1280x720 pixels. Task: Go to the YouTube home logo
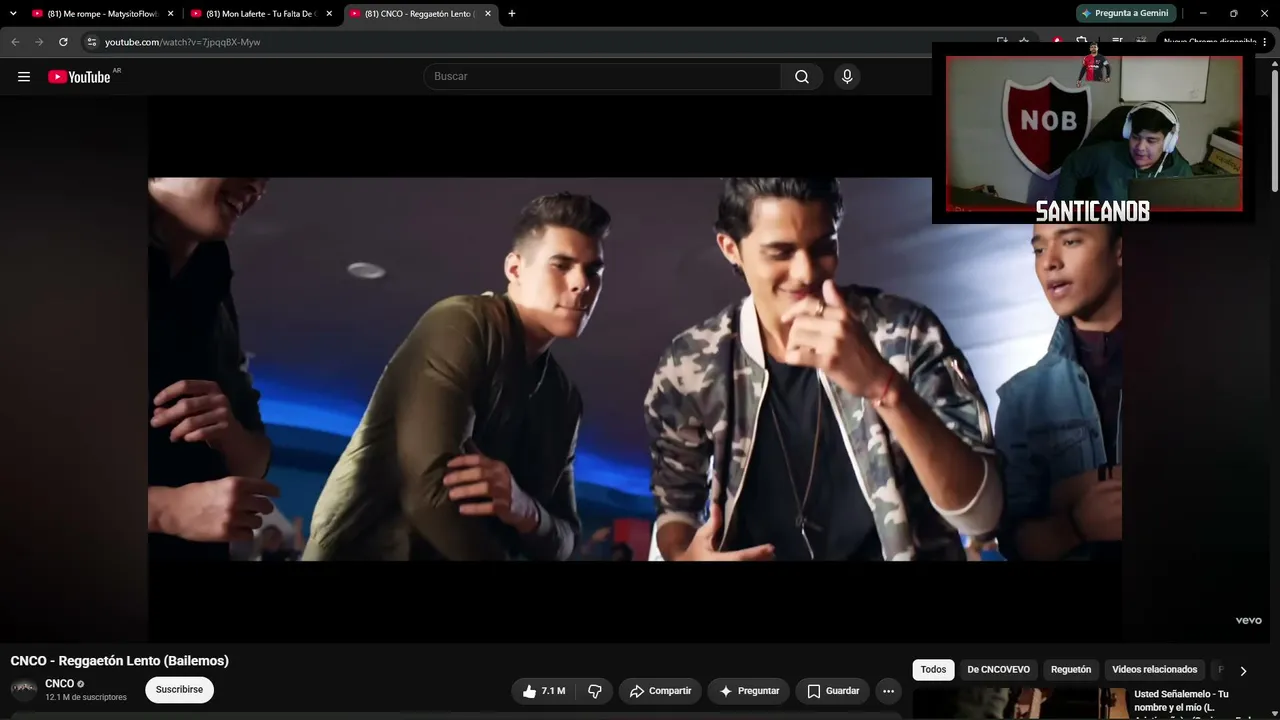tap(79, 77)
